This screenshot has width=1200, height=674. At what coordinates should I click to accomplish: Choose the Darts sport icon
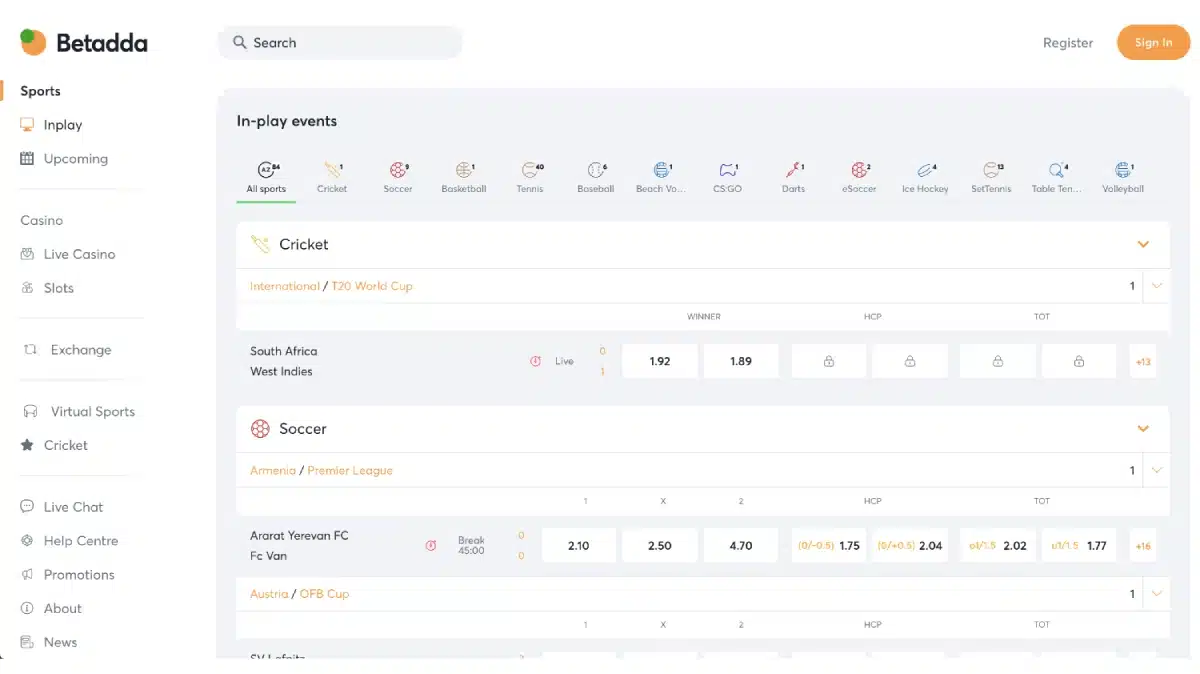click(793, 171)
